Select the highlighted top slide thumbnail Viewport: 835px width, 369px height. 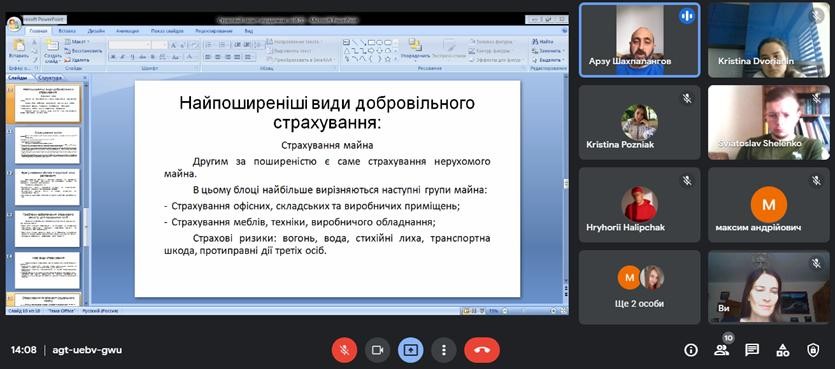[x=47, y=103]
